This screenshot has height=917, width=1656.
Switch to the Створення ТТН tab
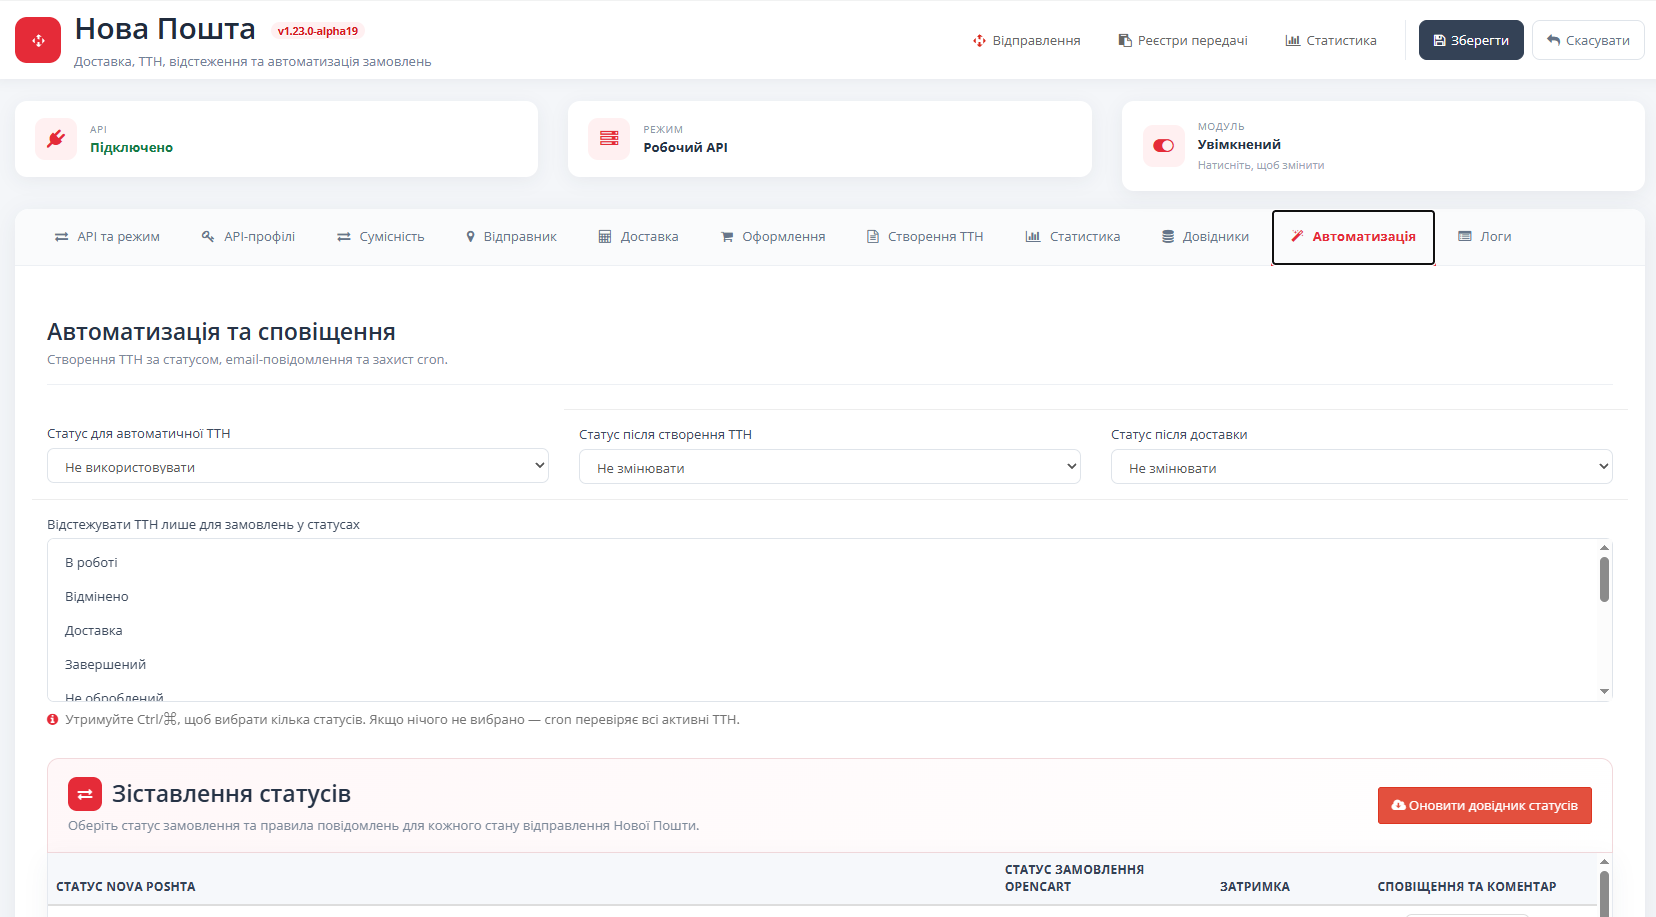(925, 237)
